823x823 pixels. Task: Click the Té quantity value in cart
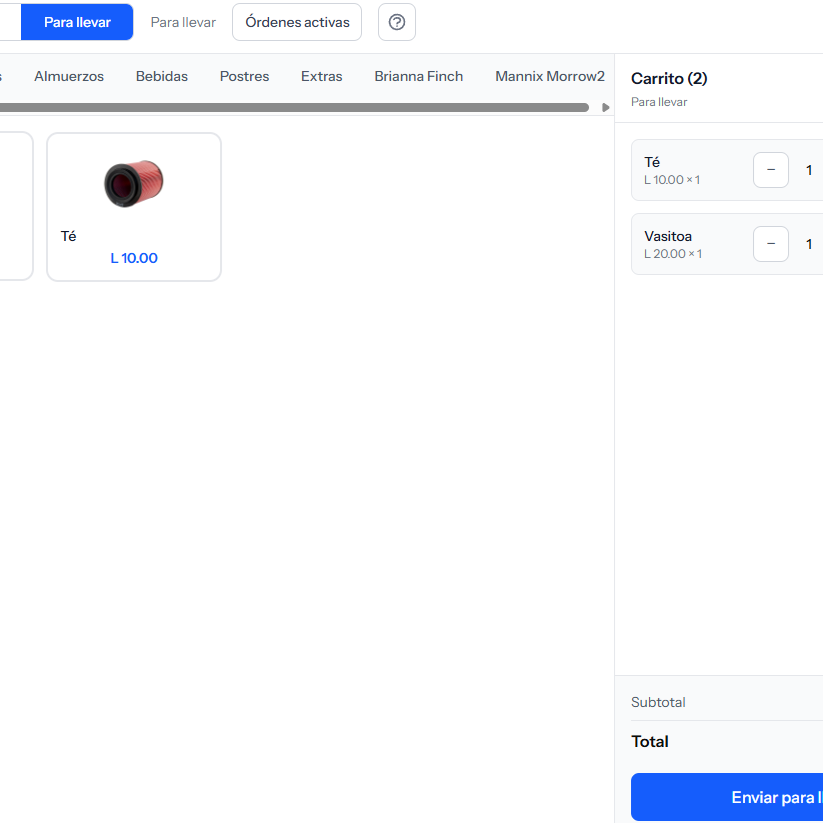pos(809,170)
